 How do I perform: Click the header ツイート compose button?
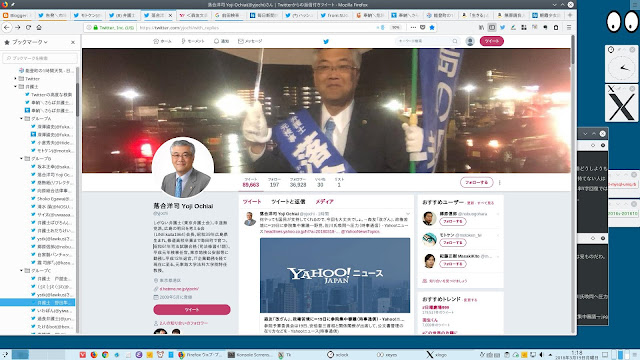pos(491,41)
